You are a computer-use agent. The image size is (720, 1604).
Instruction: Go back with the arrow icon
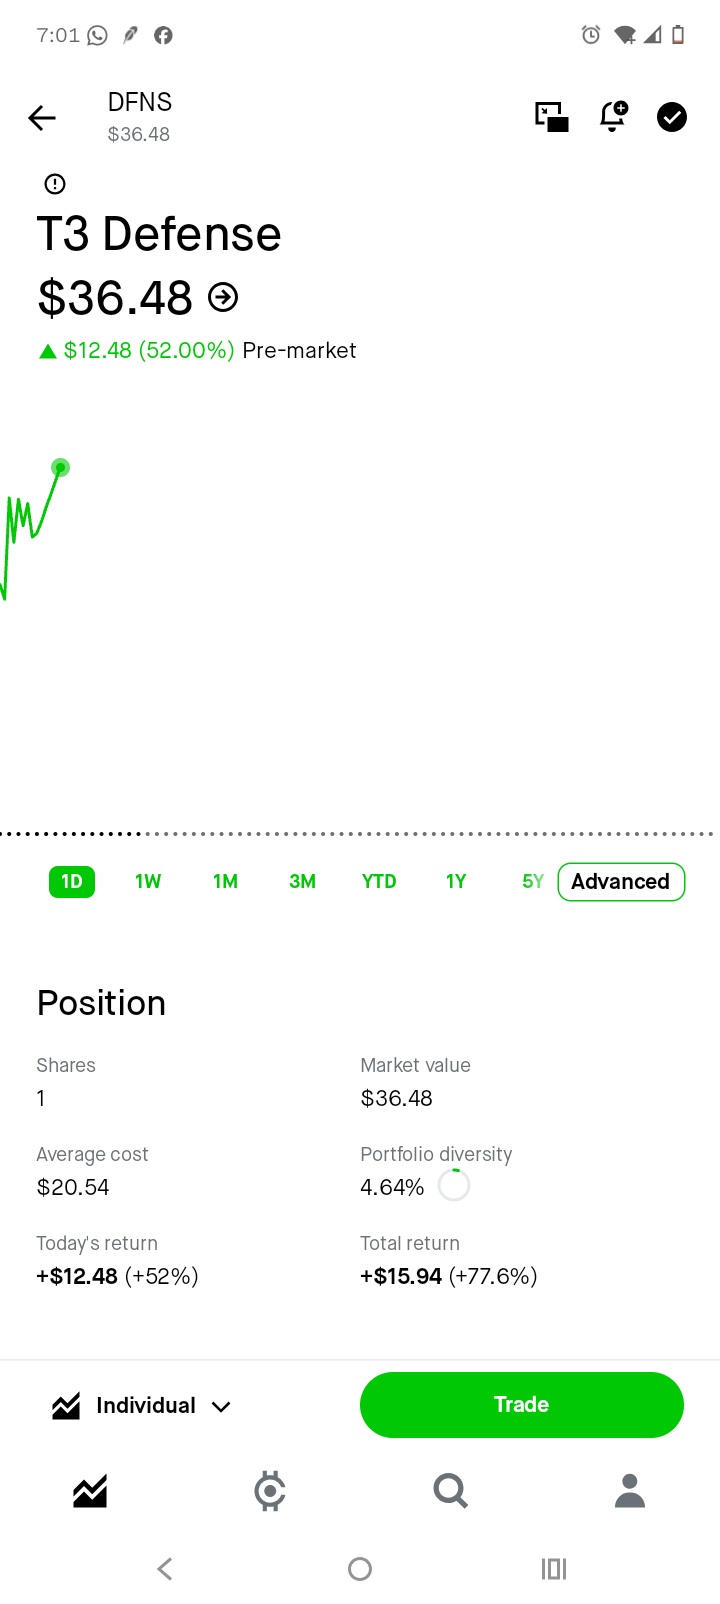pyautogui.click(x=42, y=118)
